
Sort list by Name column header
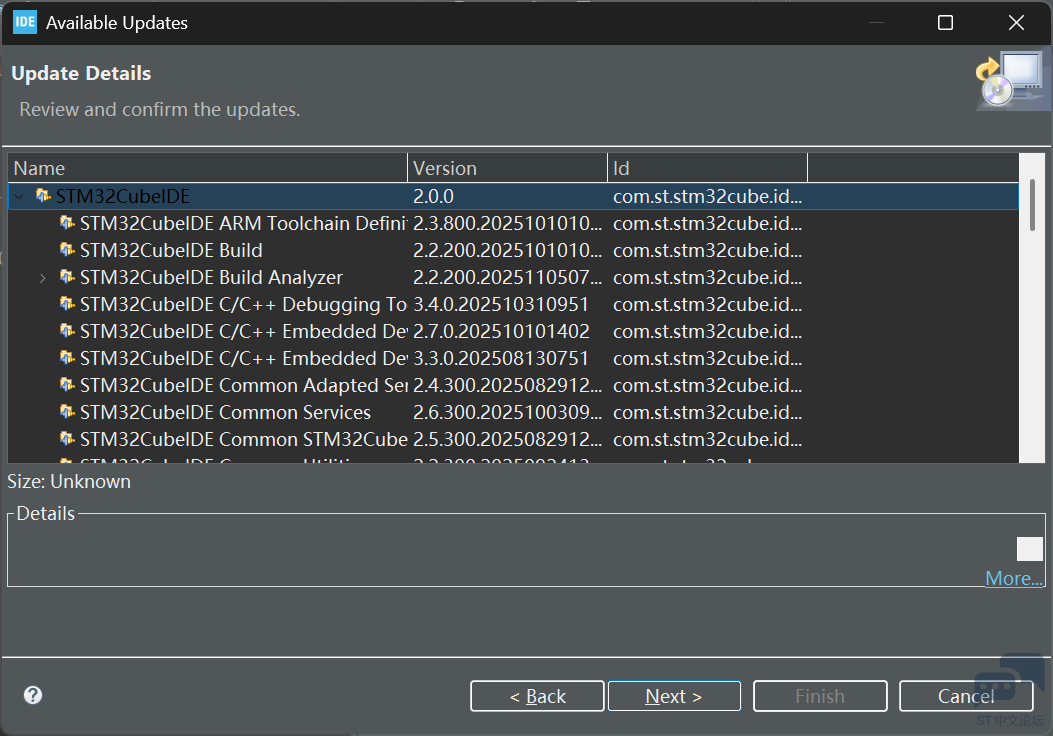(207, 168)
